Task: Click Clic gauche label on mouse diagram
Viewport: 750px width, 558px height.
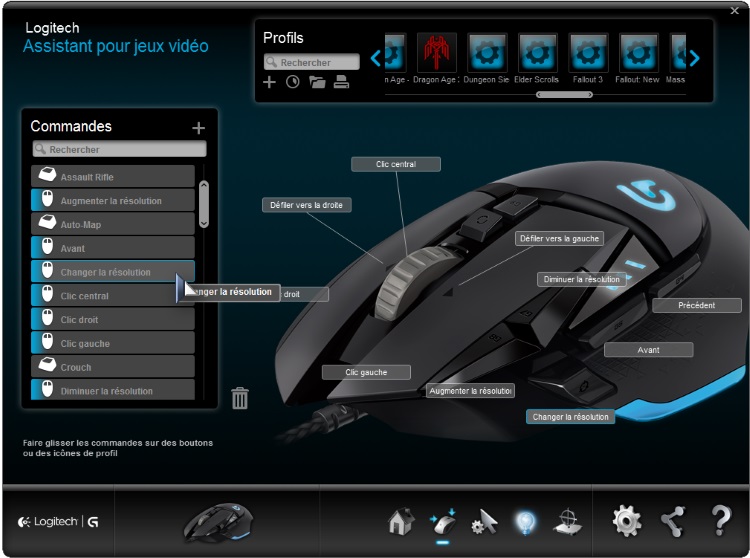Action: [x=366, y=372]
